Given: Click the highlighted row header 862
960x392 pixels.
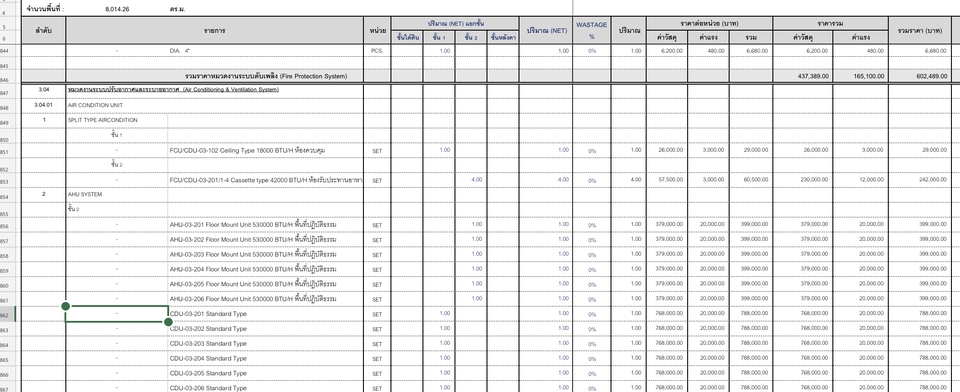Looking at the screenshot, I should coord(7,314).
